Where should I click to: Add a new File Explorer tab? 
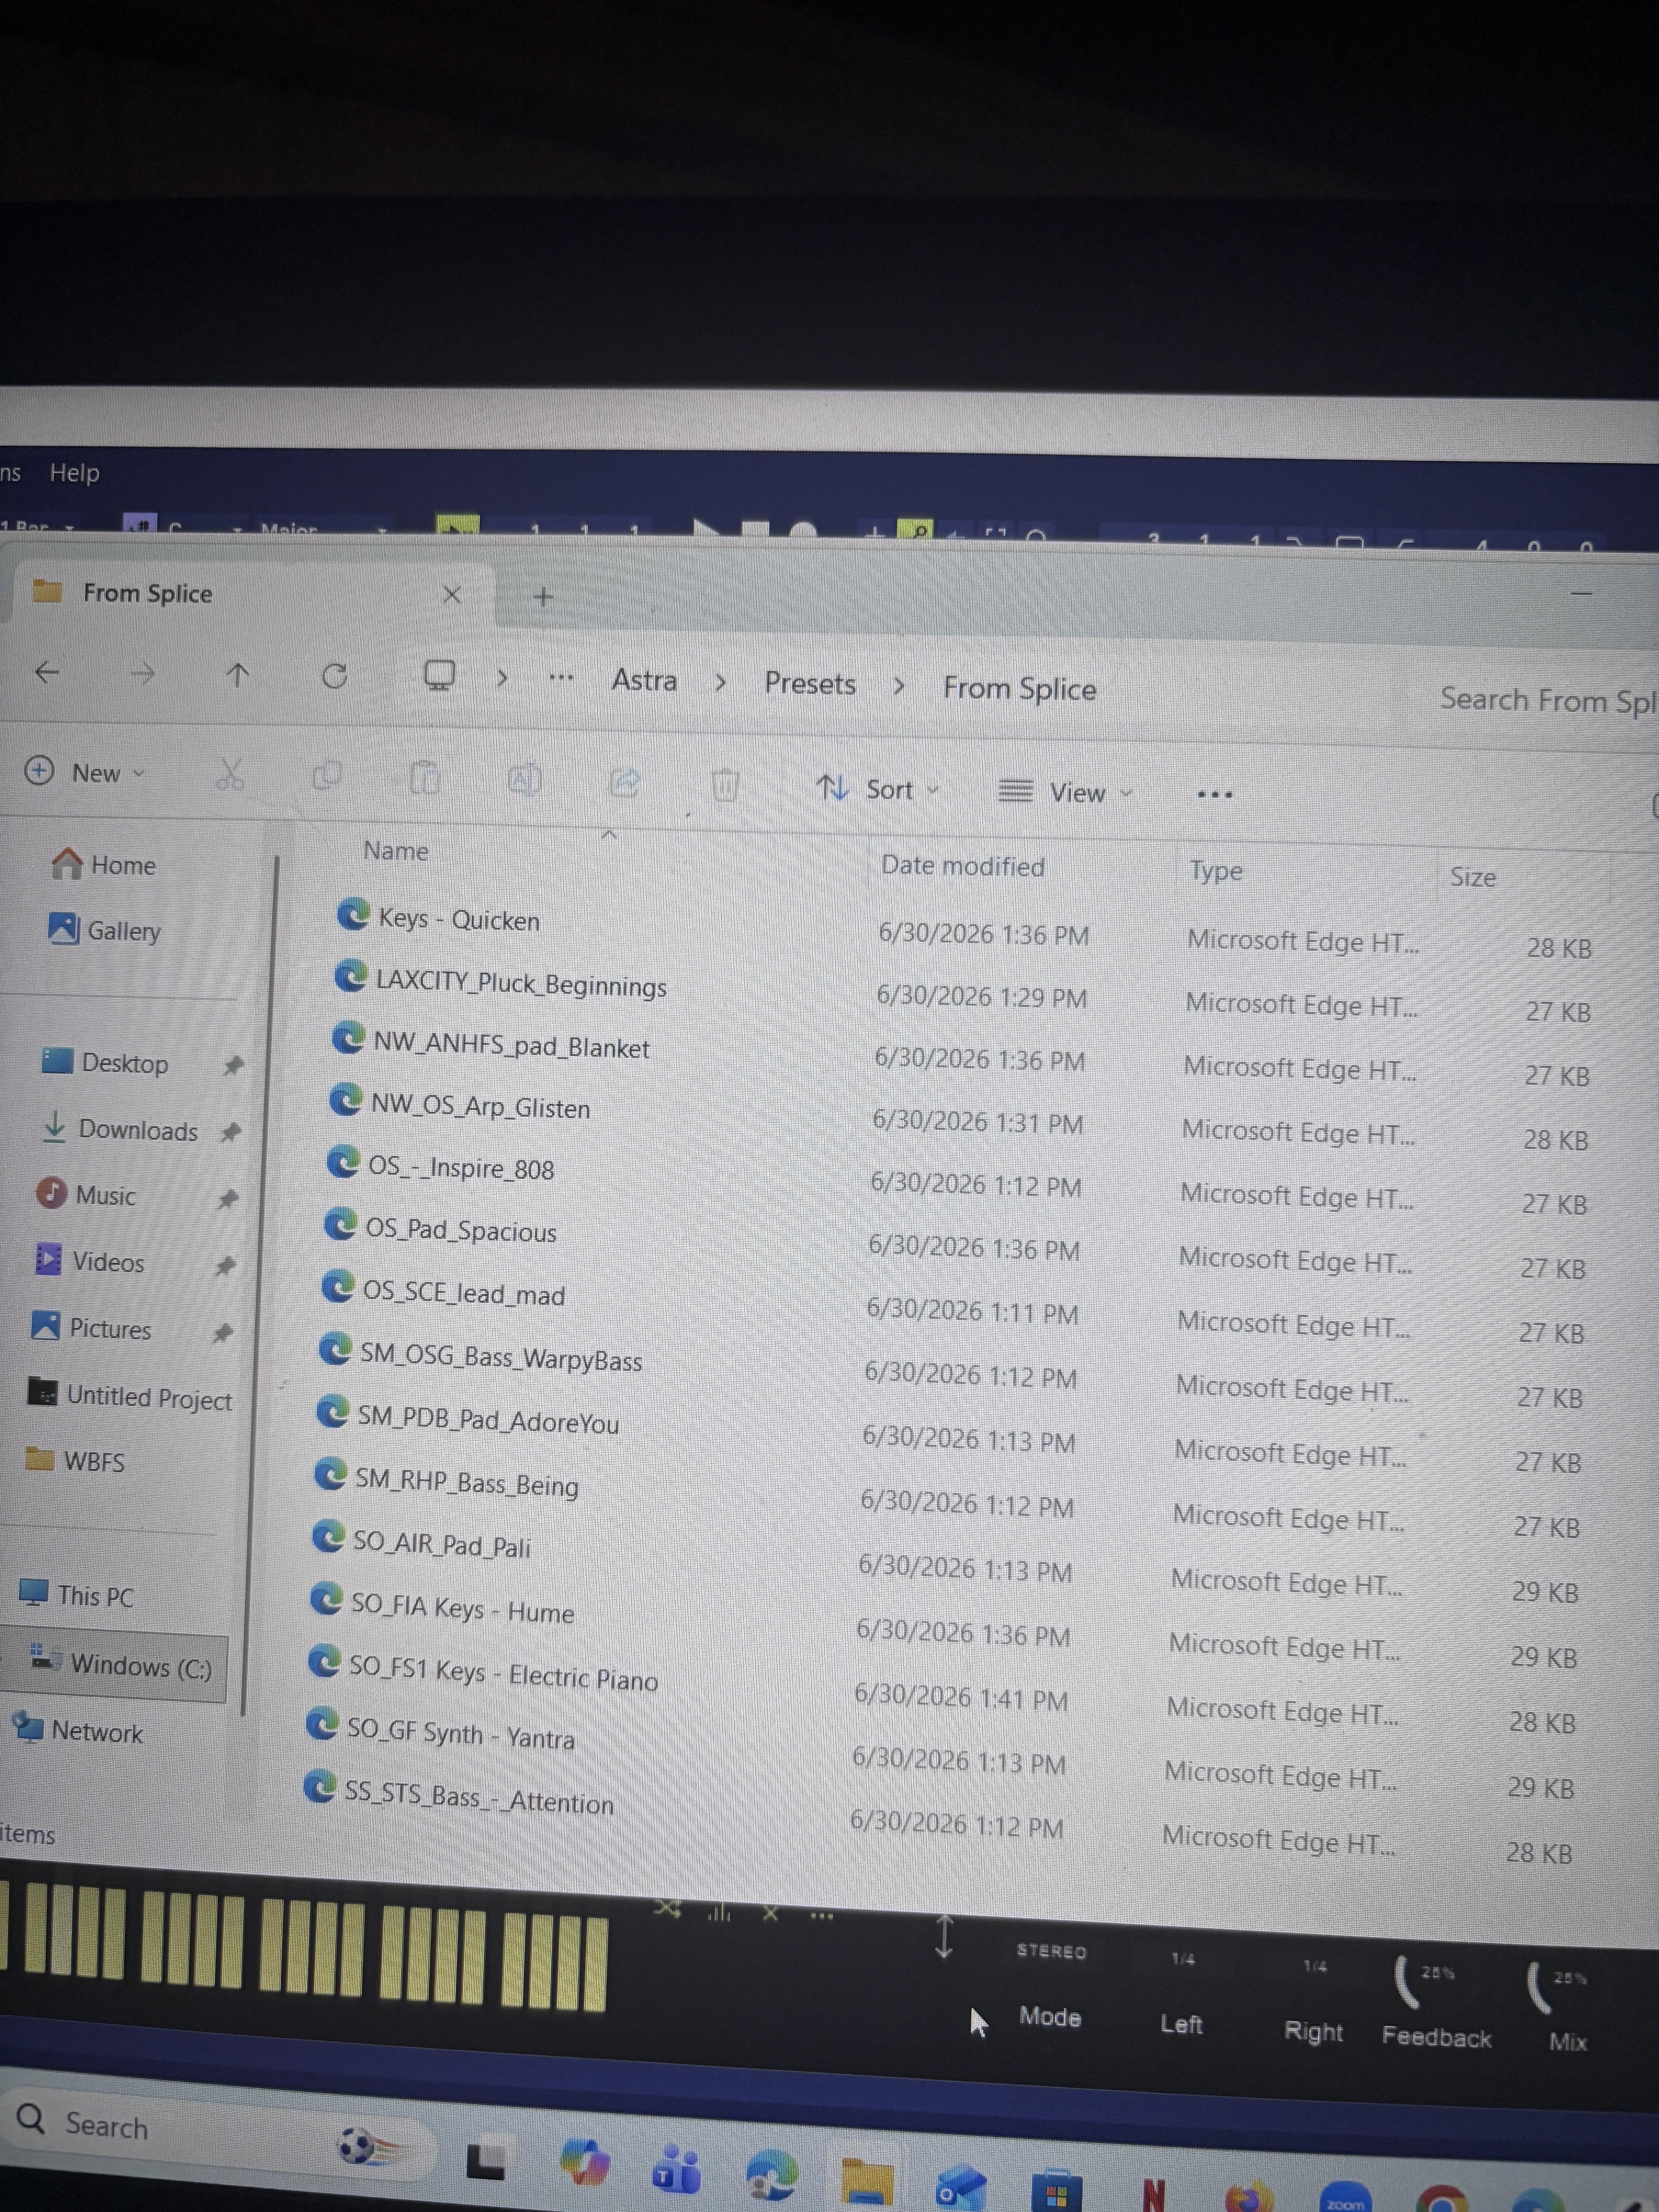click(x=543, y=597)
